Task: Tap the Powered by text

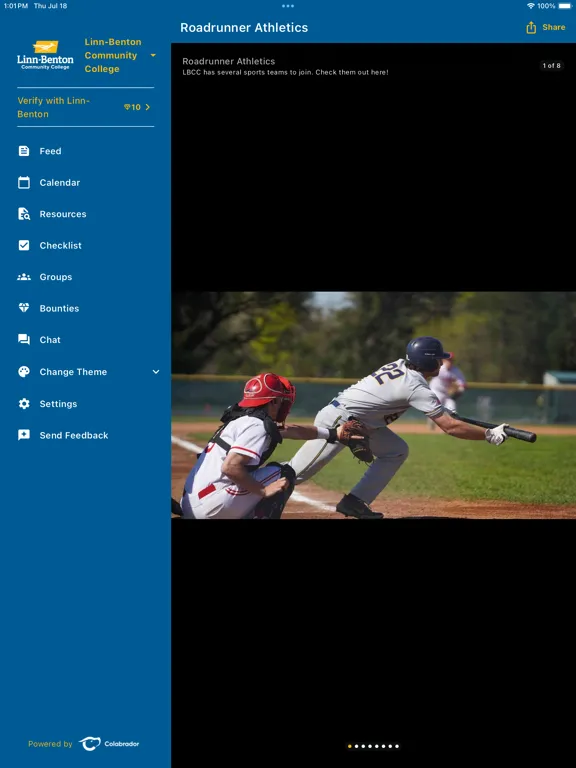Action: coord(50,744)
